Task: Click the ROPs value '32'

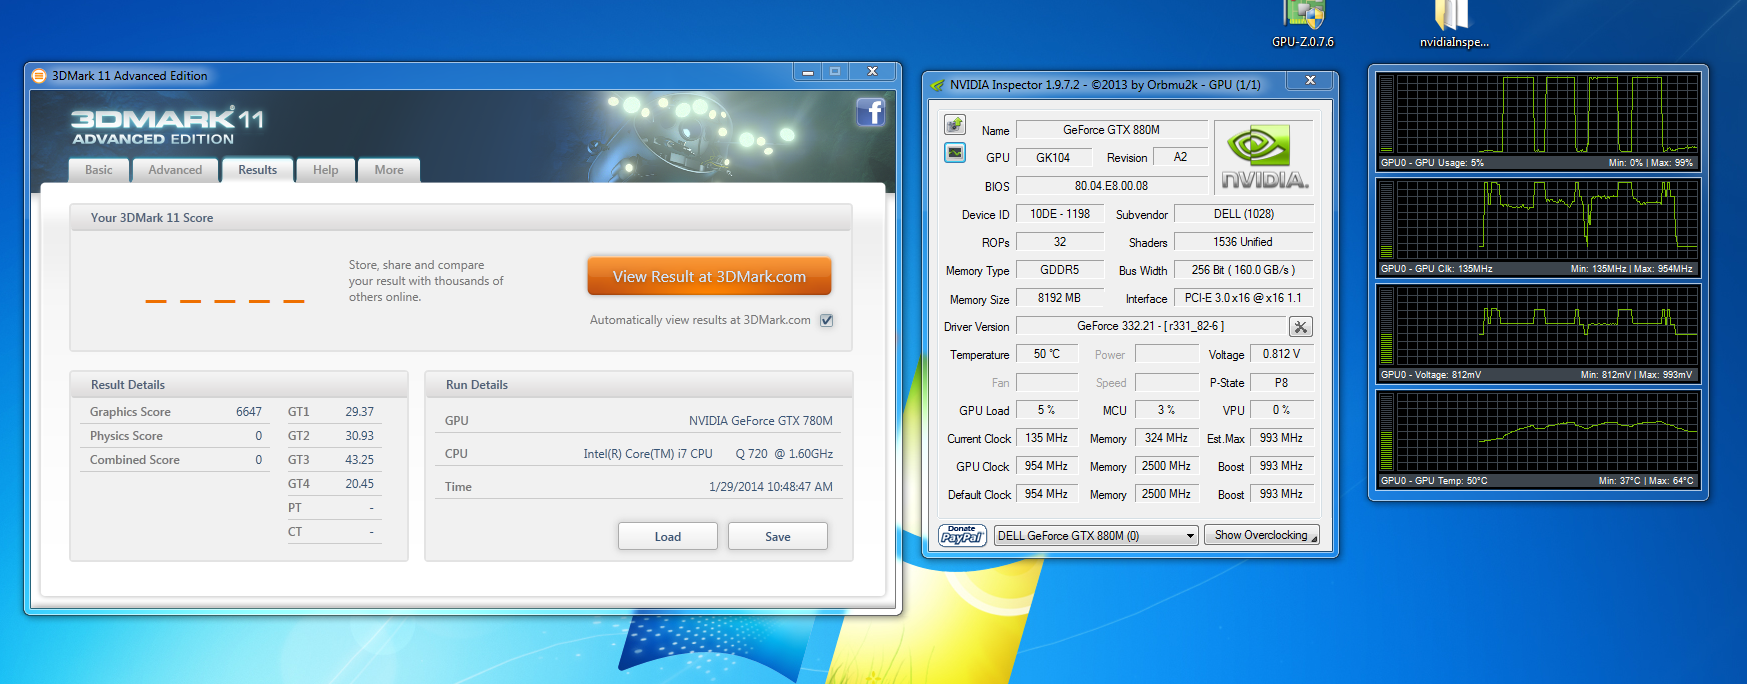Action: pos(1060,242)
